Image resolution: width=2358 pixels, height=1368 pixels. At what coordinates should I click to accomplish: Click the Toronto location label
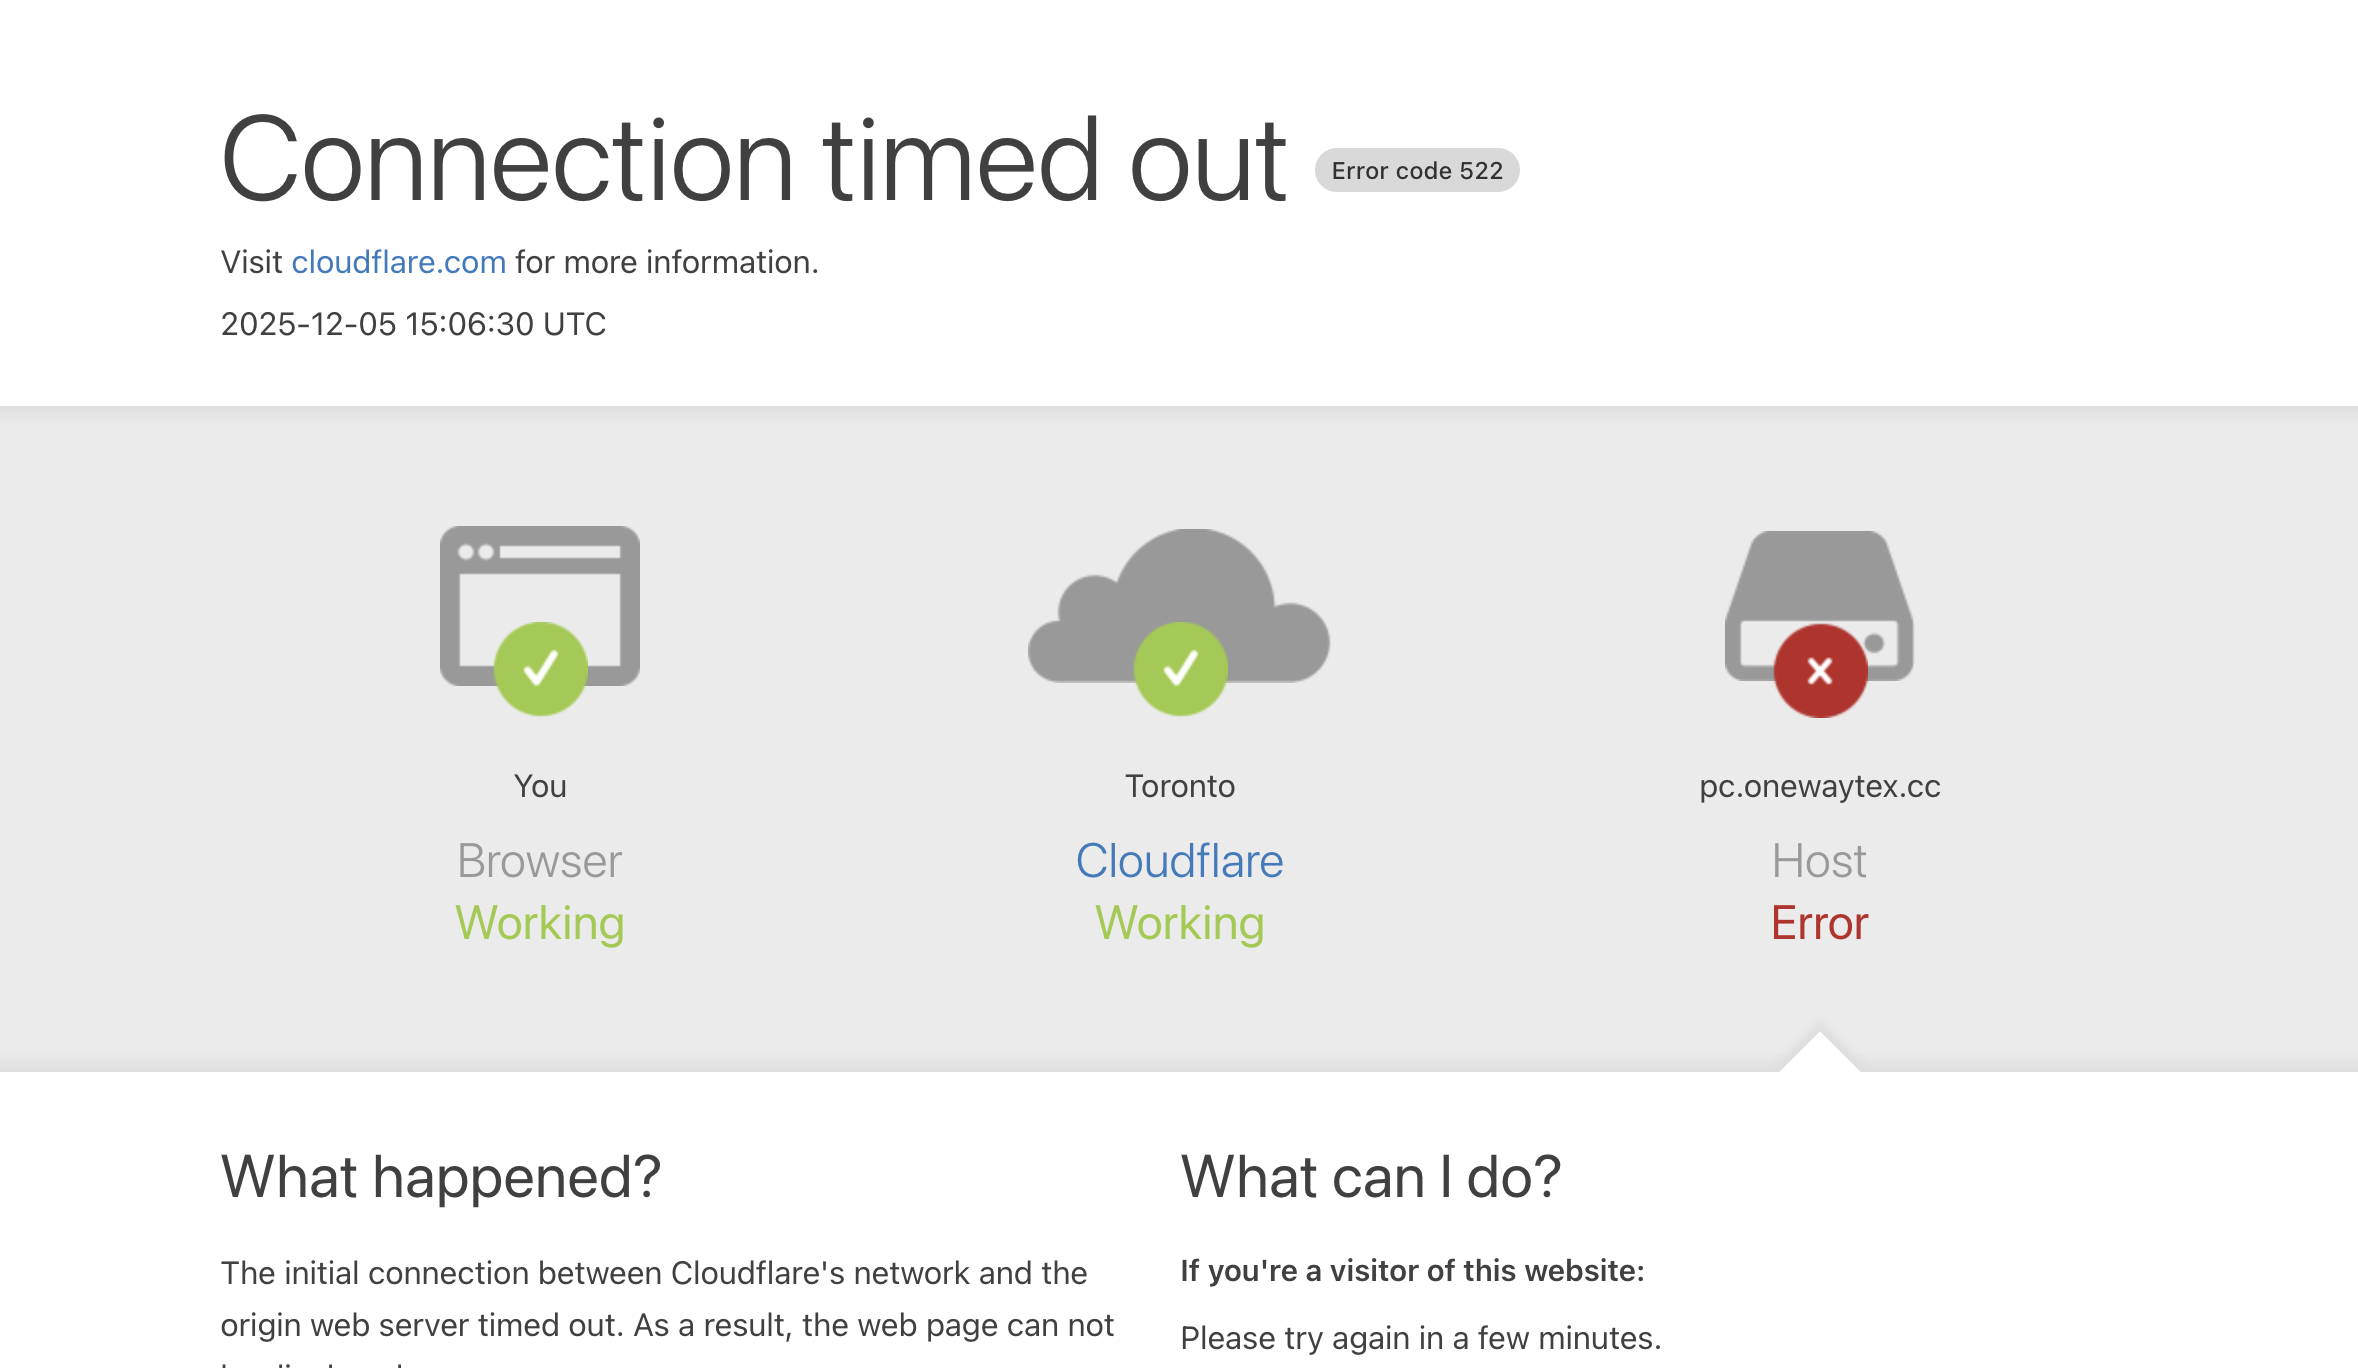[x=1179, y=786]
